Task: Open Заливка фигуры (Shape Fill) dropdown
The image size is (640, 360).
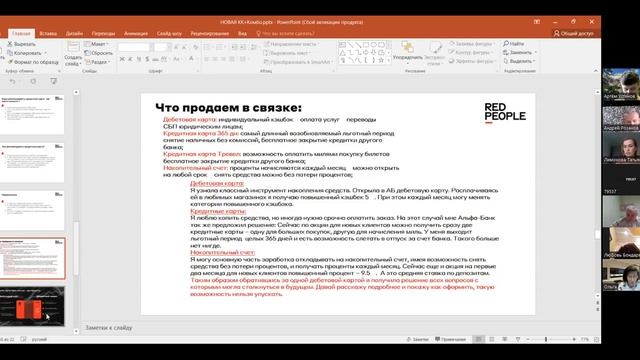Action: point(471,43)
